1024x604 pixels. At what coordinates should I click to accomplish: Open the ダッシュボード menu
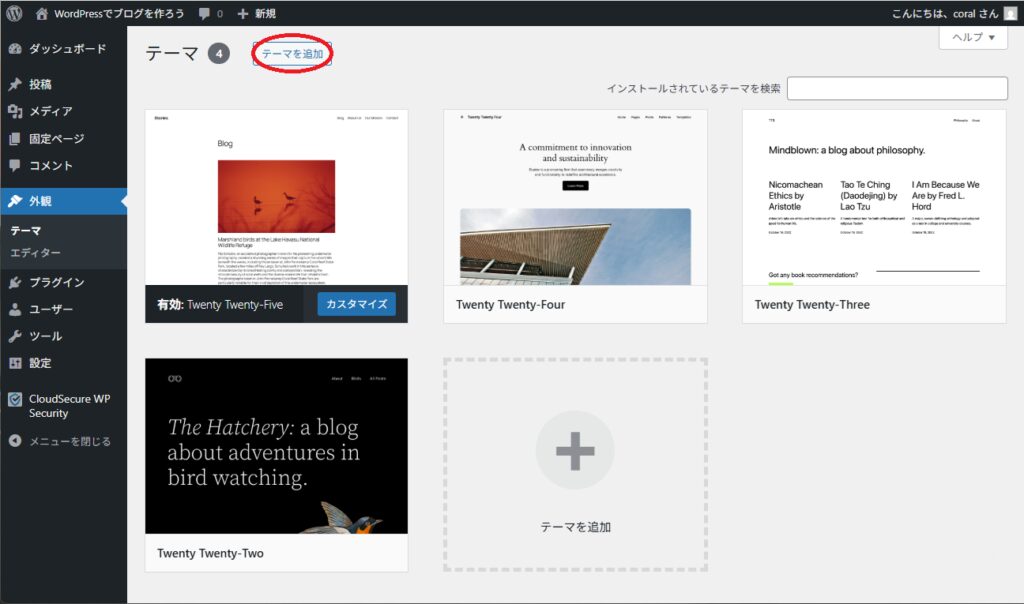66,49
